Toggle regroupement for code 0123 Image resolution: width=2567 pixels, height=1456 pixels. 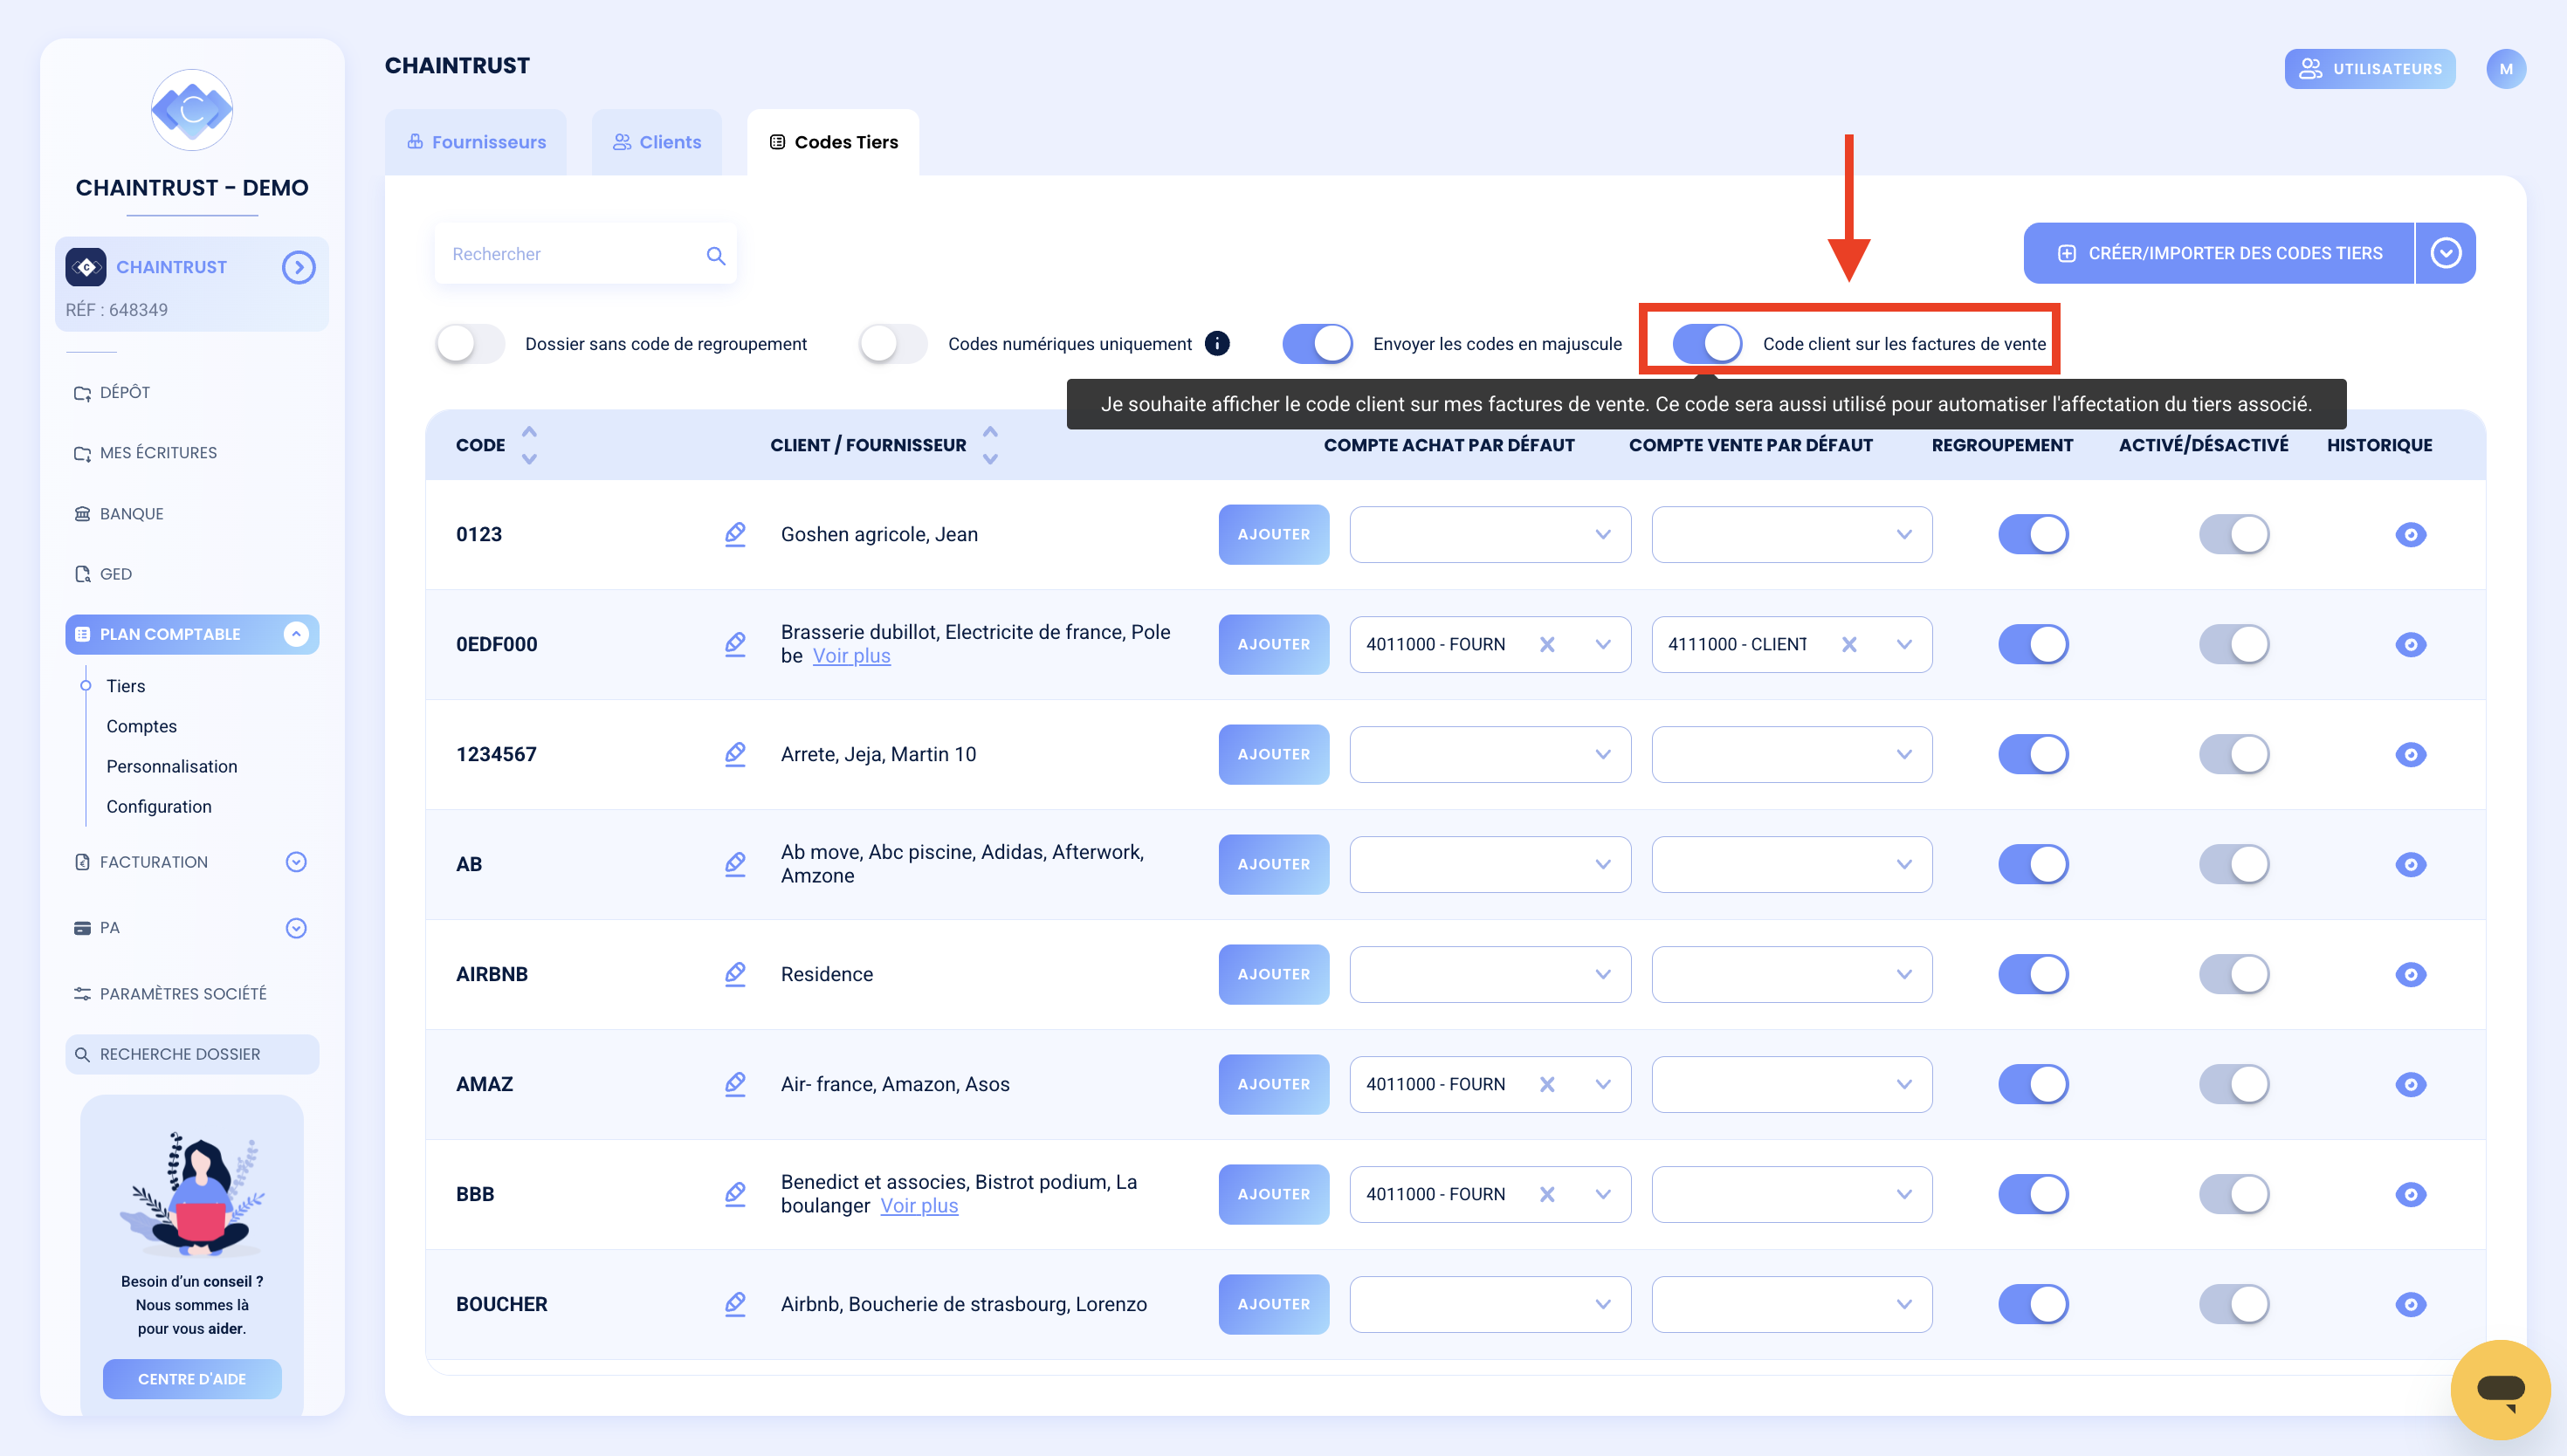[2033, 534]
